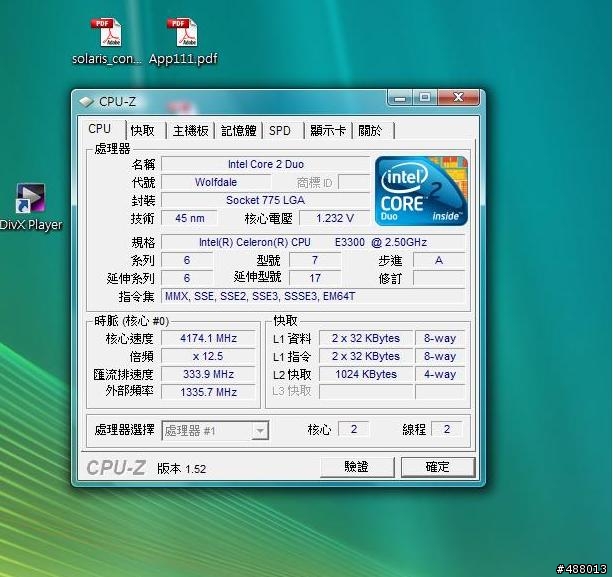
Task: Click the 333.9 MHz bus speed value
Action: tap(208, 374)
